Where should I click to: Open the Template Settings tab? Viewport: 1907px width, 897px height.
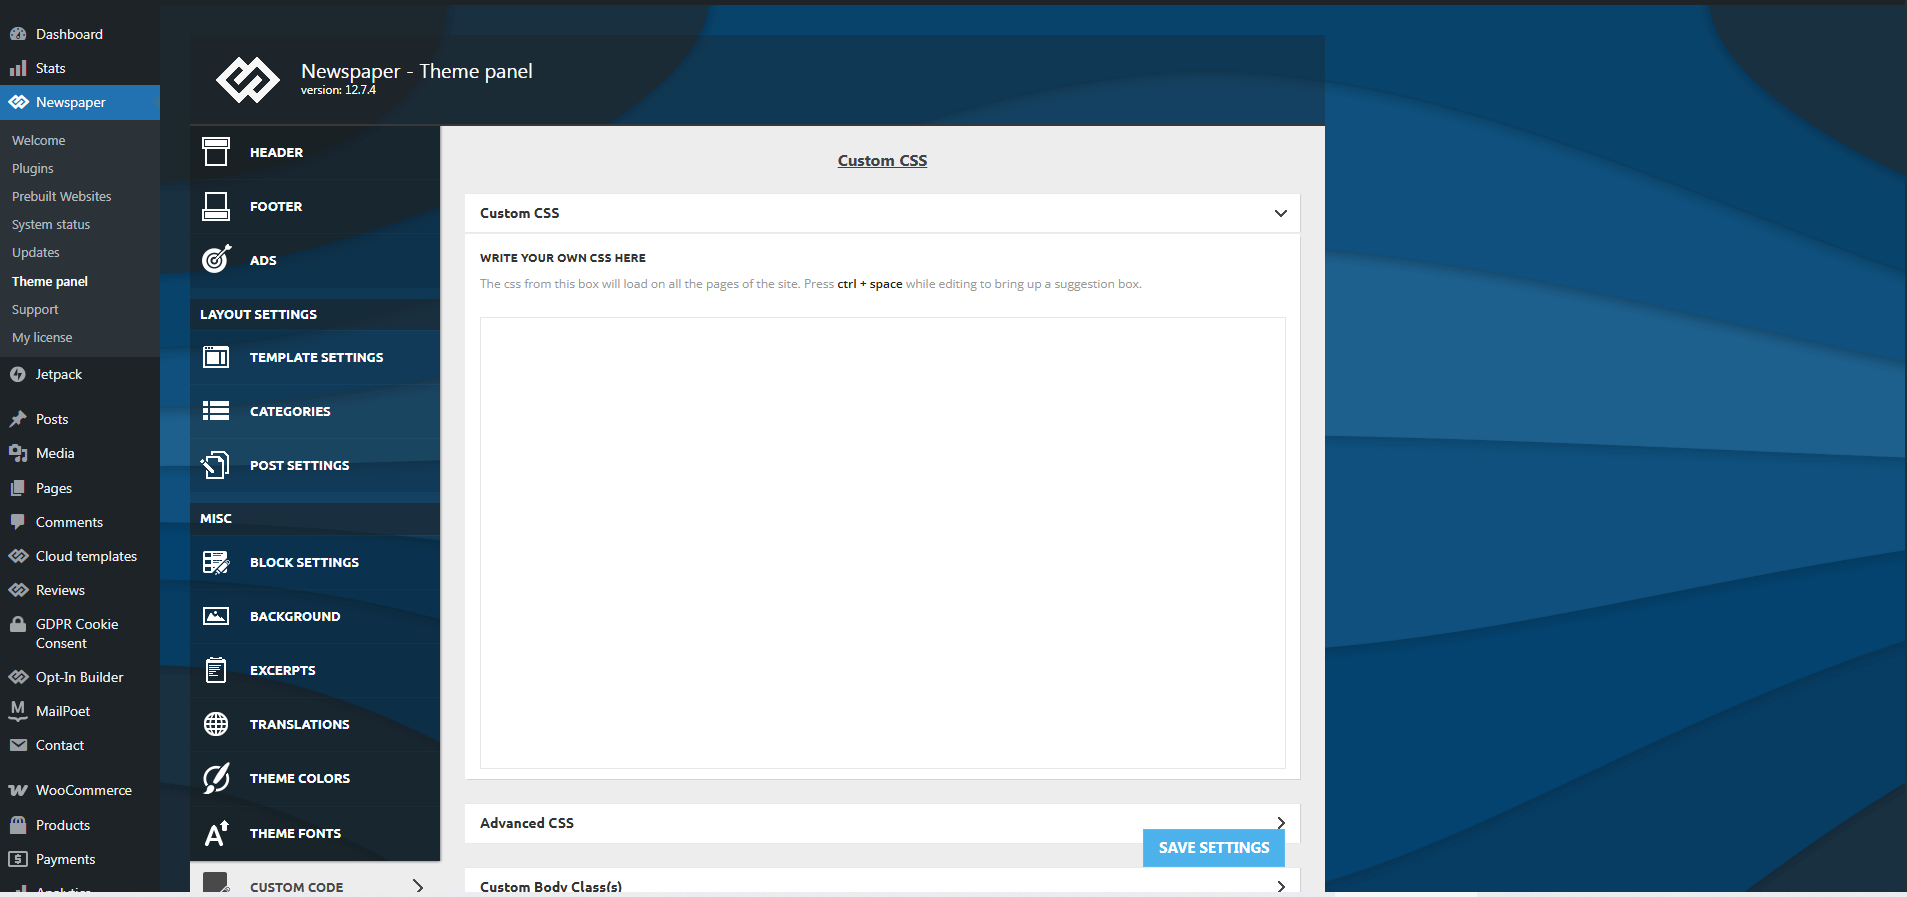click(315, 357)
